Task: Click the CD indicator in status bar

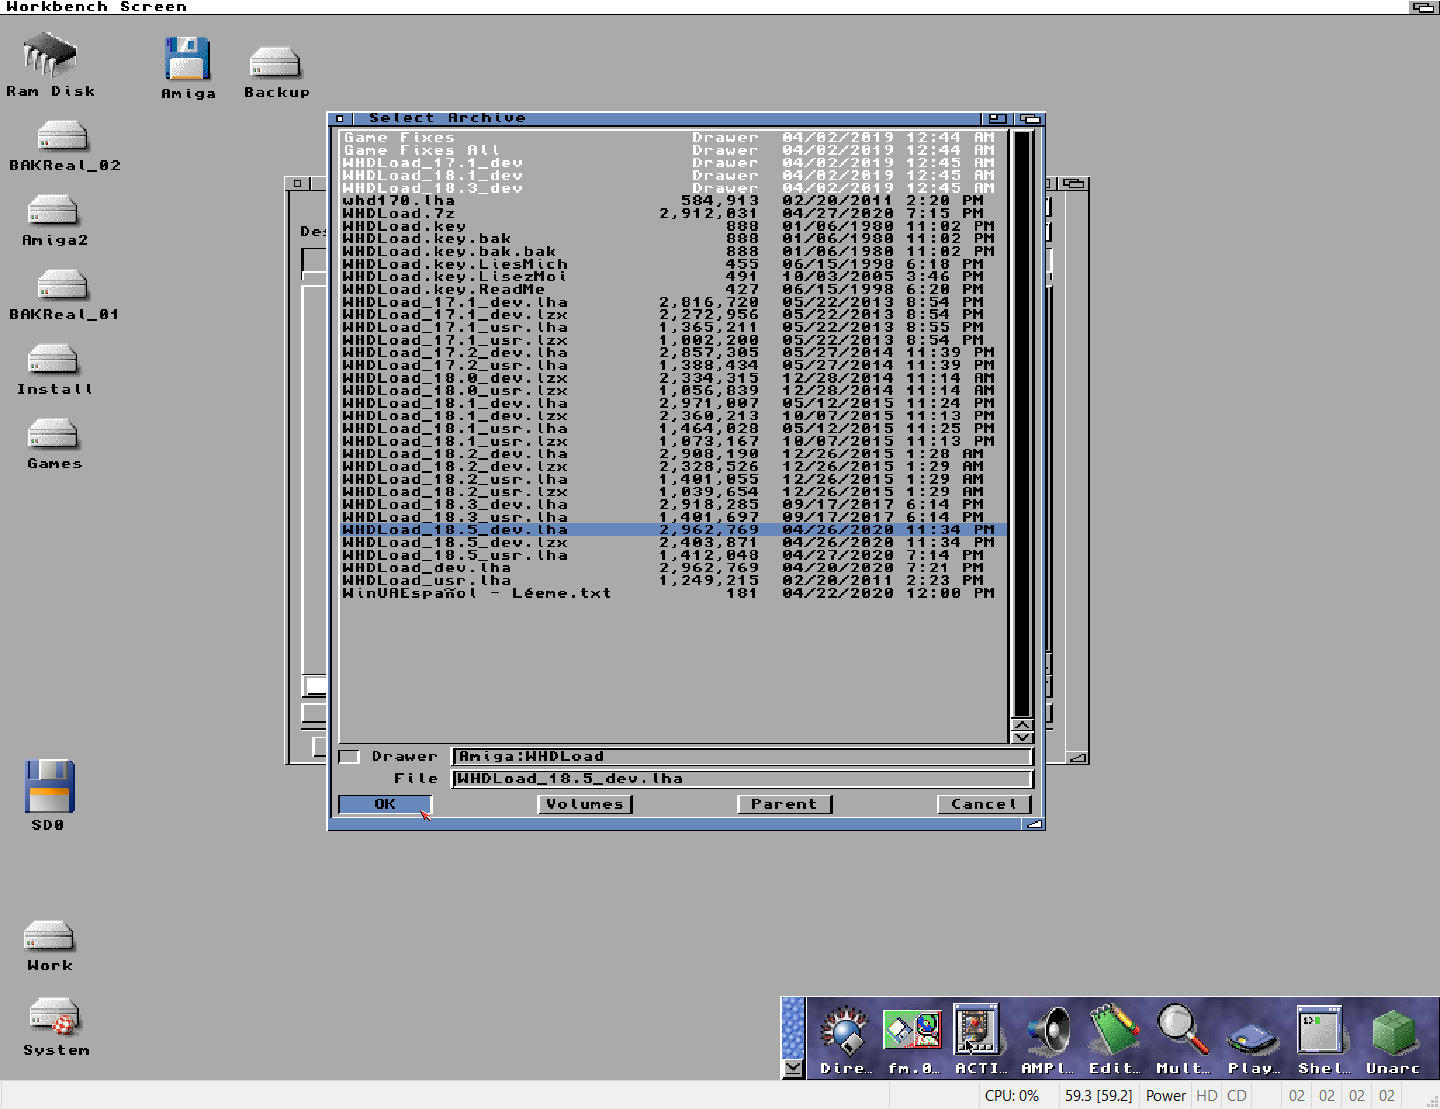Action: 1237,1096
